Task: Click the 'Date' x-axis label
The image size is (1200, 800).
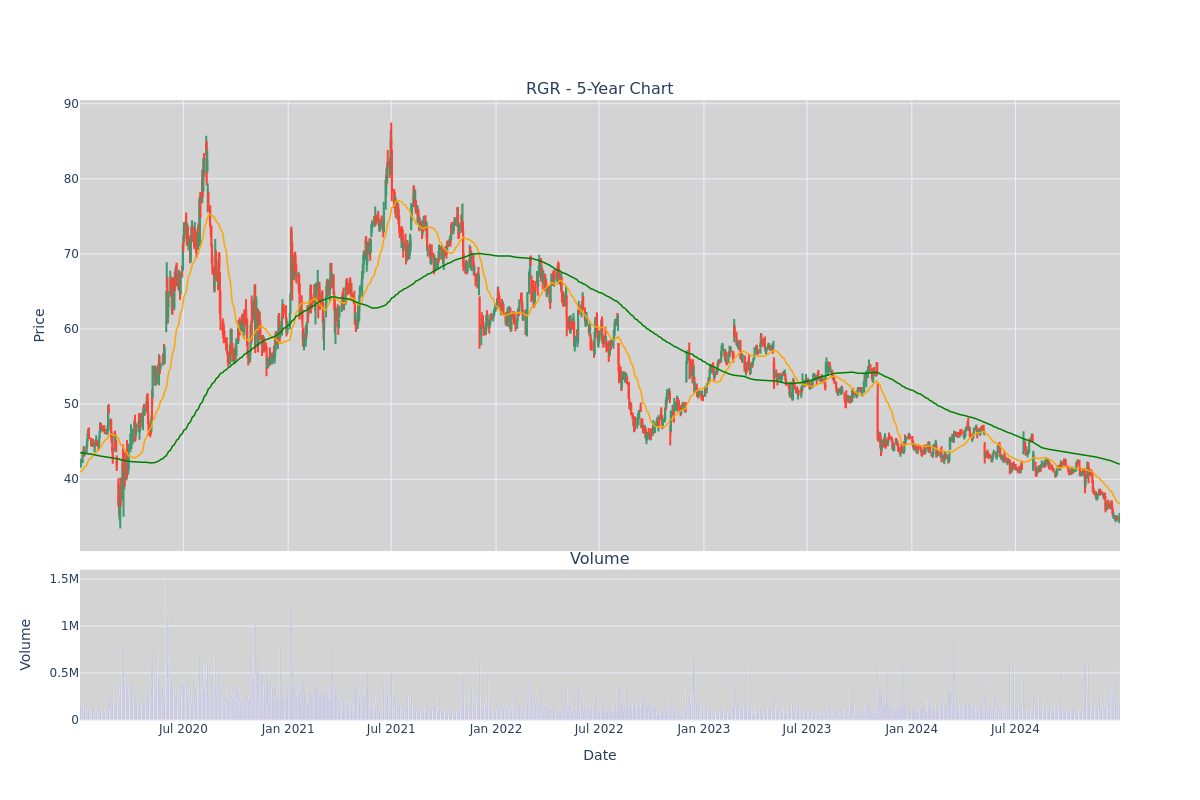Action: coord(600,756)
